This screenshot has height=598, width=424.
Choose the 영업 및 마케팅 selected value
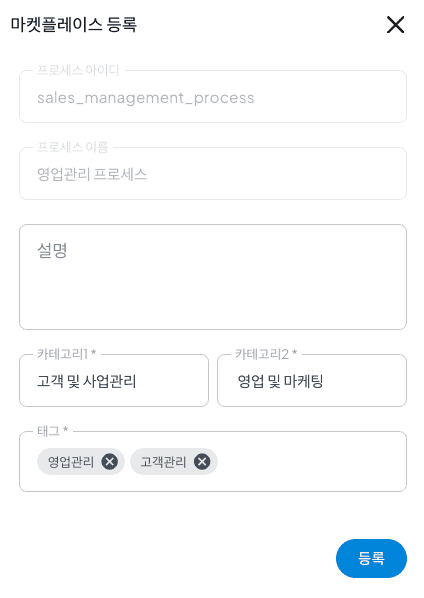(280, 381)
